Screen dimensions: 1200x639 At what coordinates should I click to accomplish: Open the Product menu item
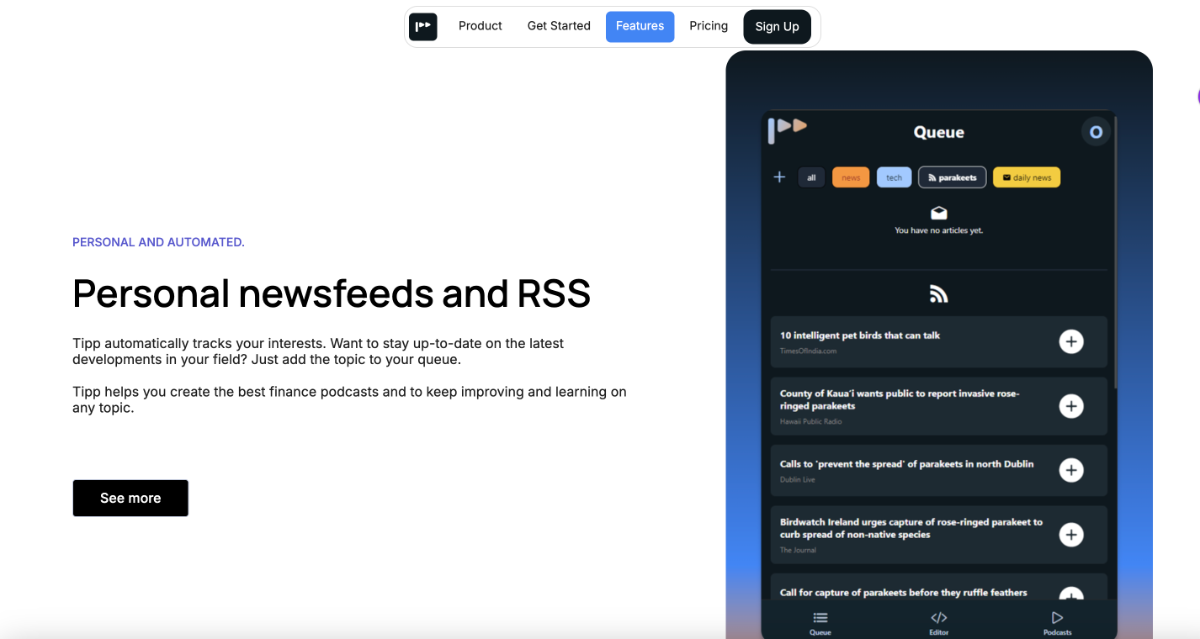pyautogui.click(x=480, y=26)
